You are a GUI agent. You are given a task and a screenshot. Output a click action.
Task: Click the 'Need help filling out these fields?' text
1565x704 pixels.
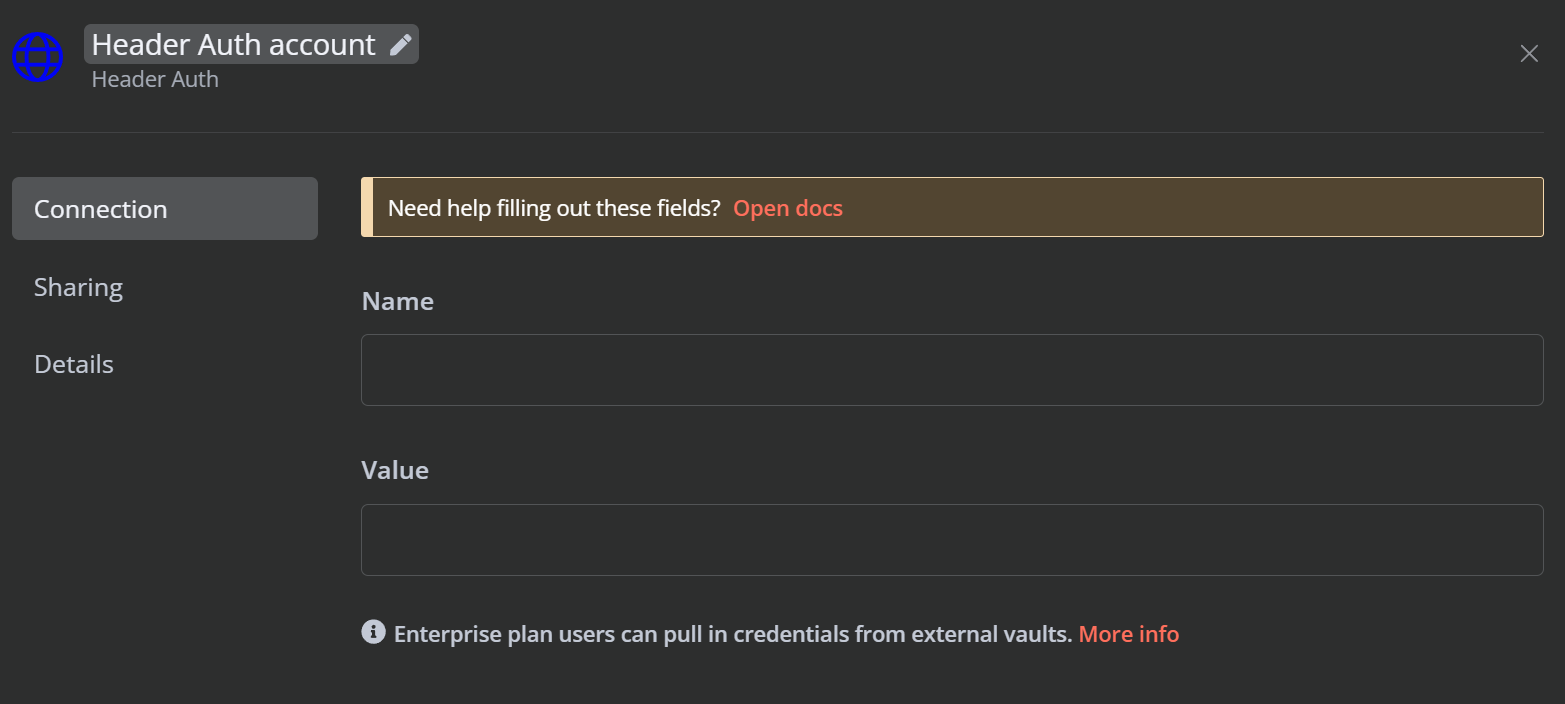[554, 208]
